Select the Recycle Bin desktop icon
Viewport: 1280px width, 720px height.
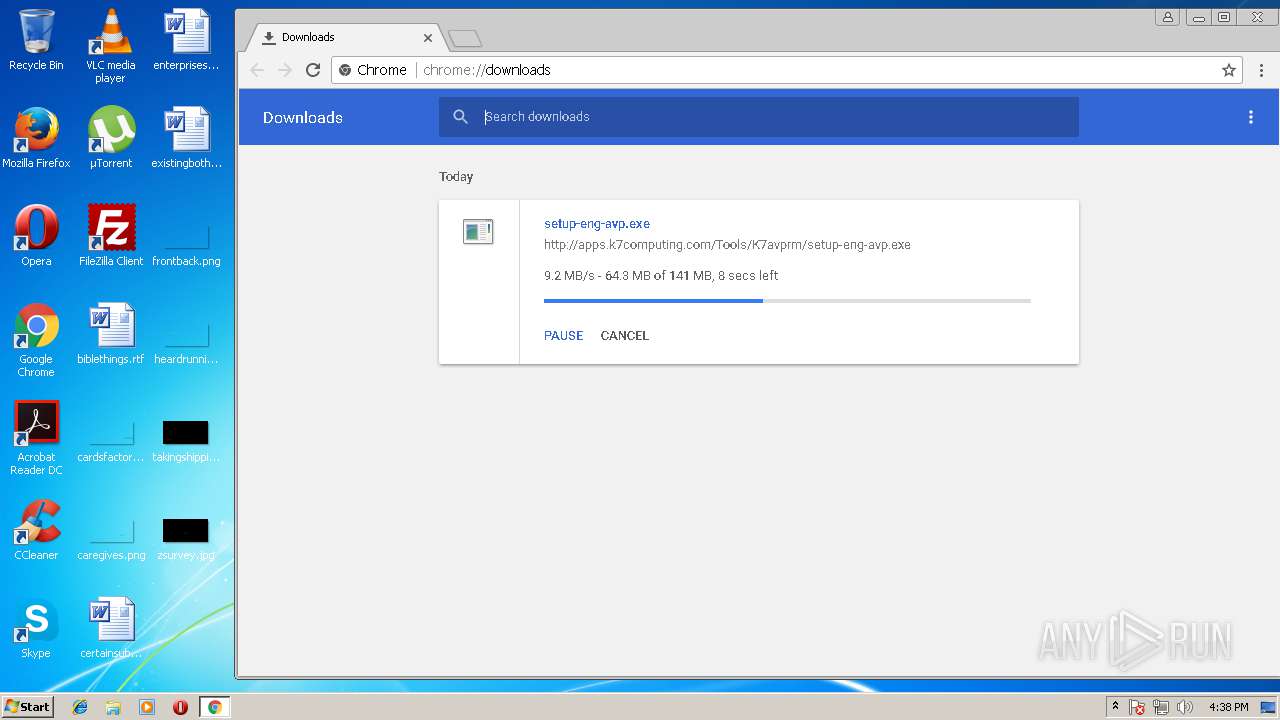pos(36,40)
